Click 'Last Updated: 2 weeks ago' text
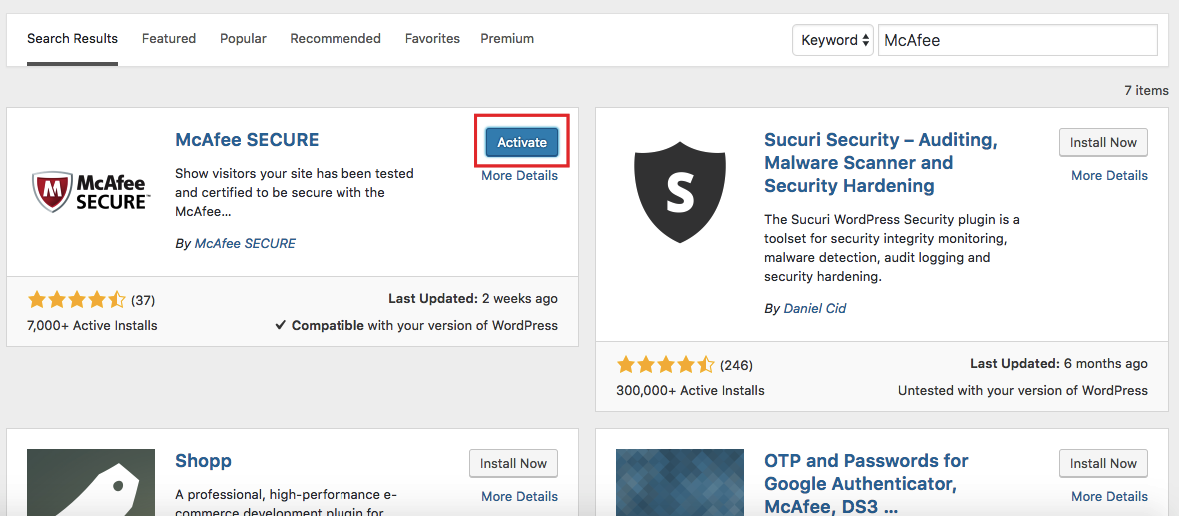Screen dimensions: 1179x516 [x=473, y=299]
